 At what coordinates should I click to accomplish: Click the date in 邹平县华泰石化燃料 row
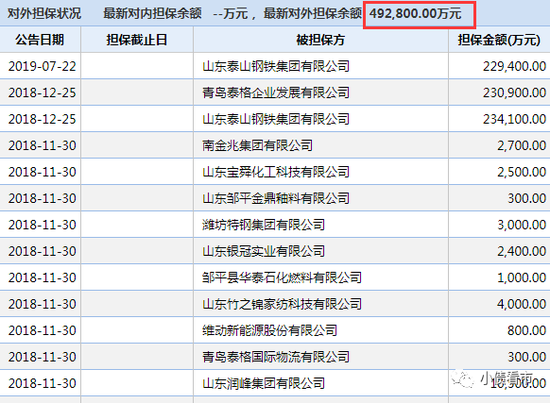point(42,278)
